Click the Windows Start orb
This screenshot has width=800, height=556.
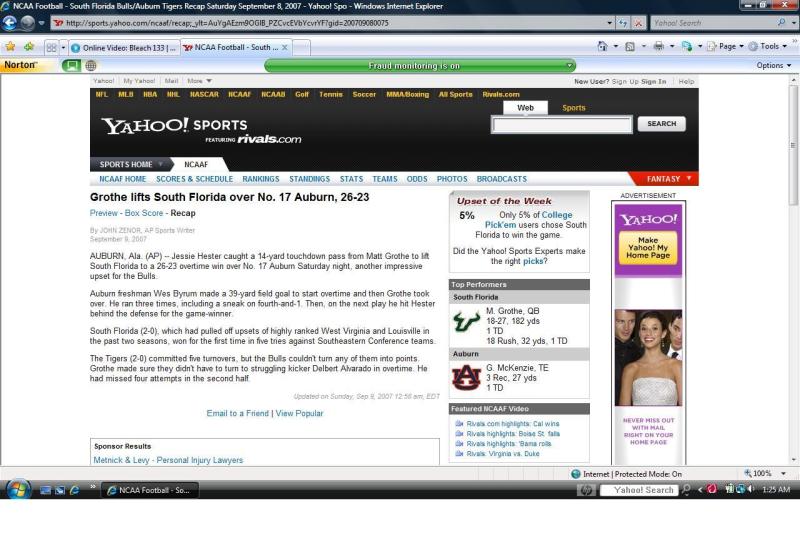pyautogui.click(x=17, y=490)
